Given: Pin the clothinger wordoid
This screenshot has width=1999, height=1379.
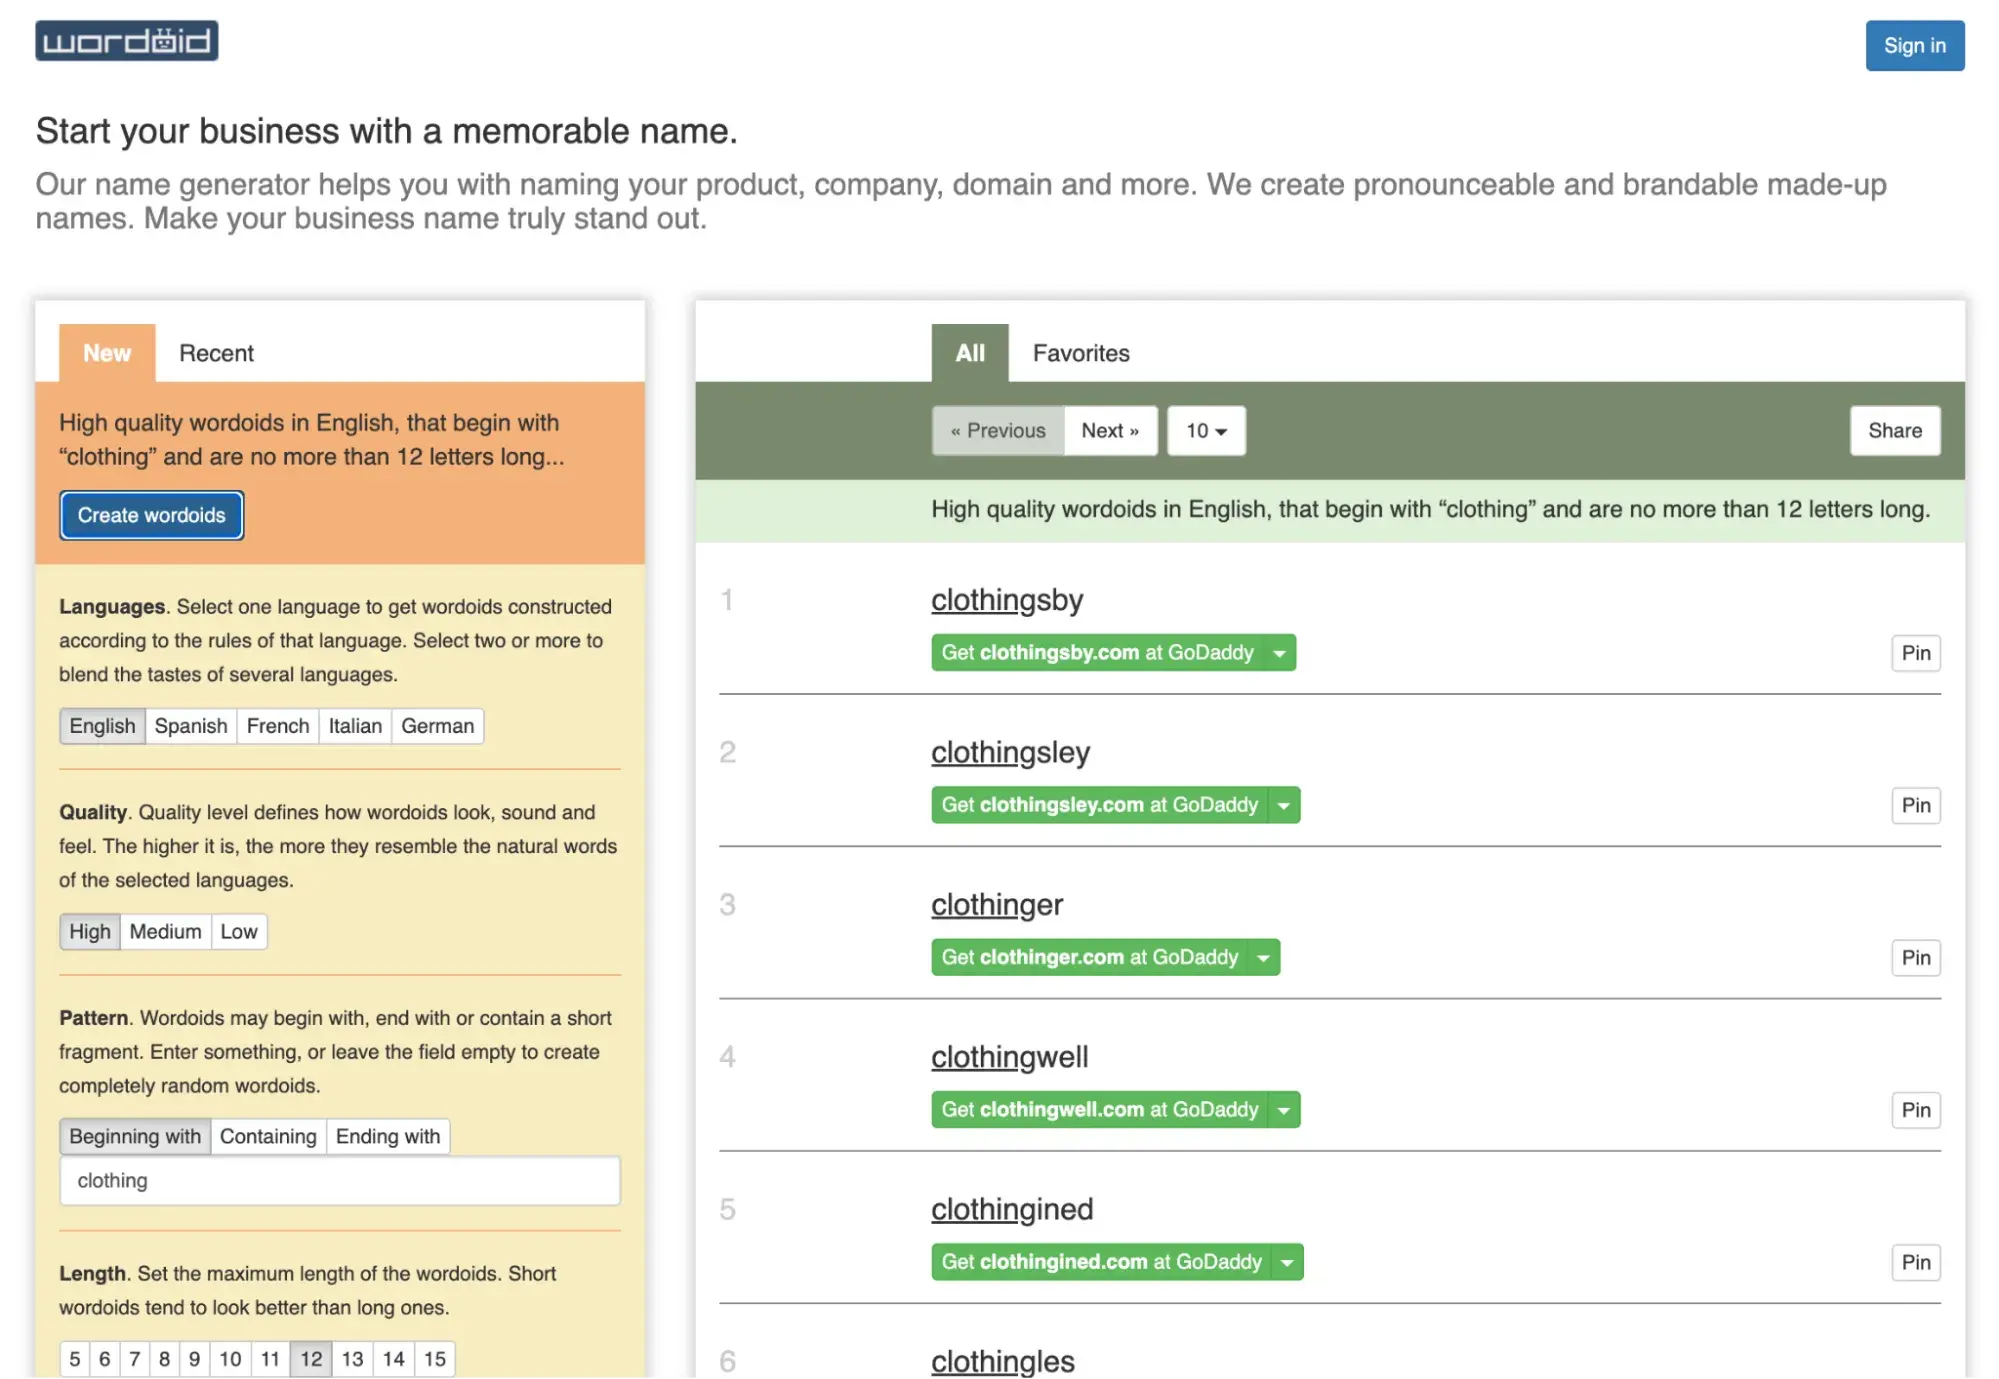Looking at the screenshot, I should tap(1916, 958).
